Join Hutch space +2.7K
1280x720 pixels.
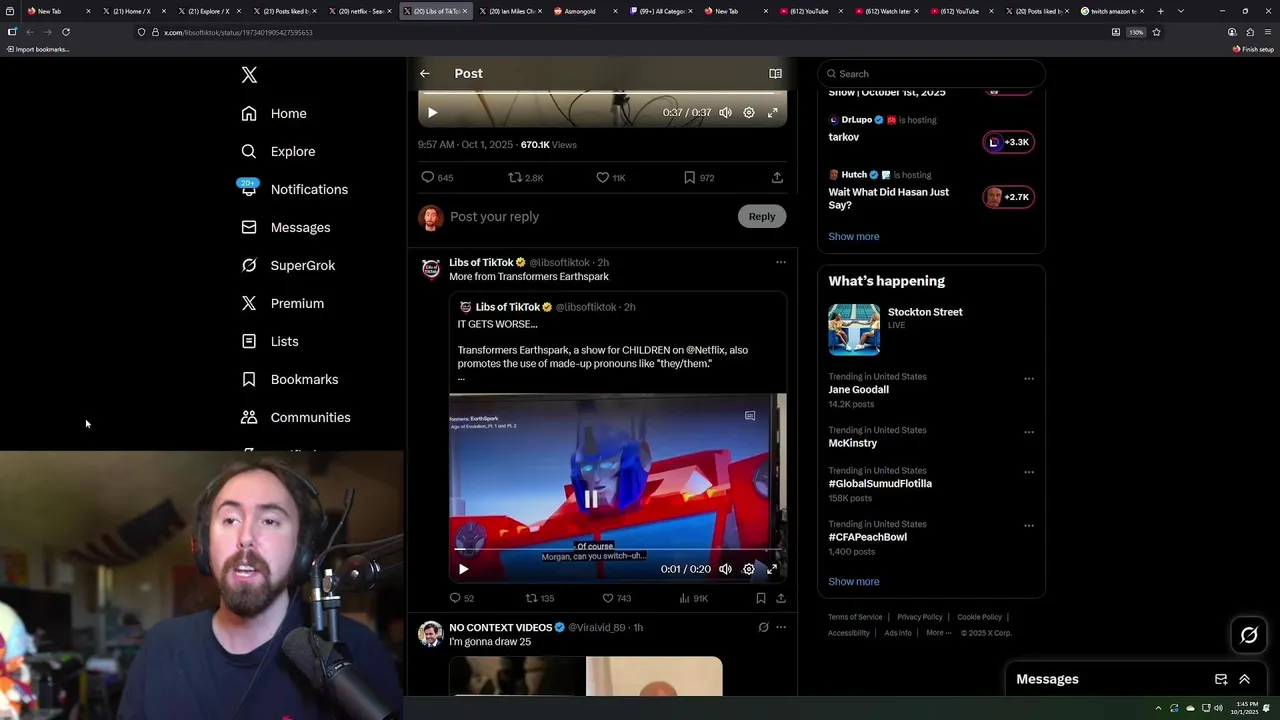(x=1008, y=198)
